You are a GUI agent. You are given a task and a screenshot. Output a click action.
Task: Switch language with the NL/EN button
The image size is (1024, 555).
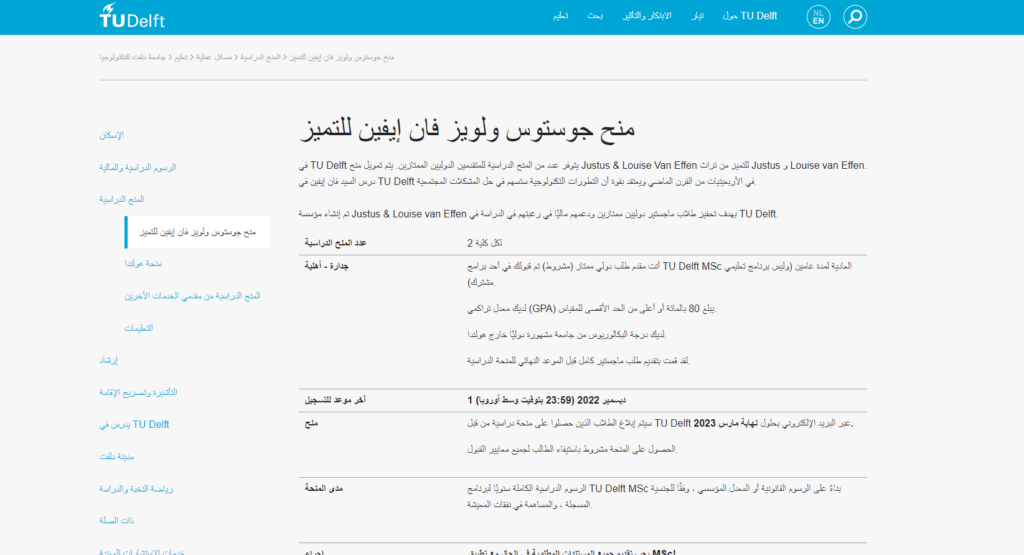[x=818, y=17]
